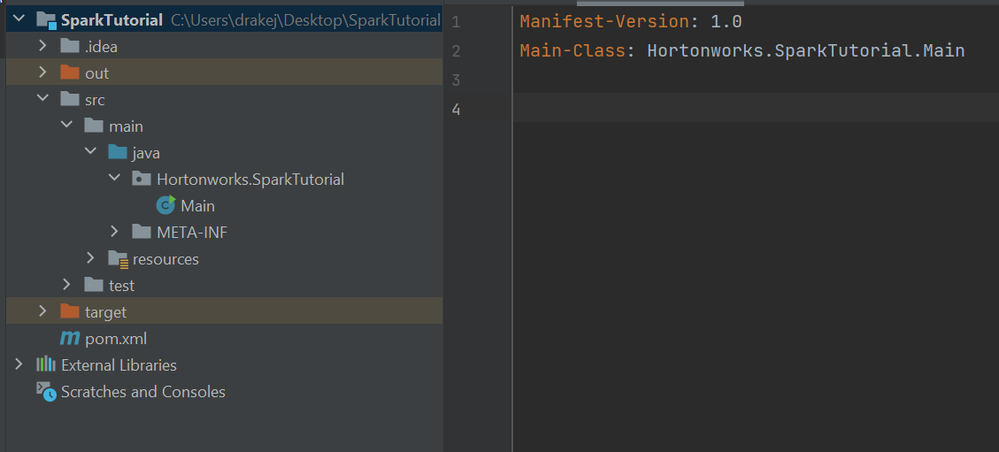Expand the target folder chevron

pos(43,311)
